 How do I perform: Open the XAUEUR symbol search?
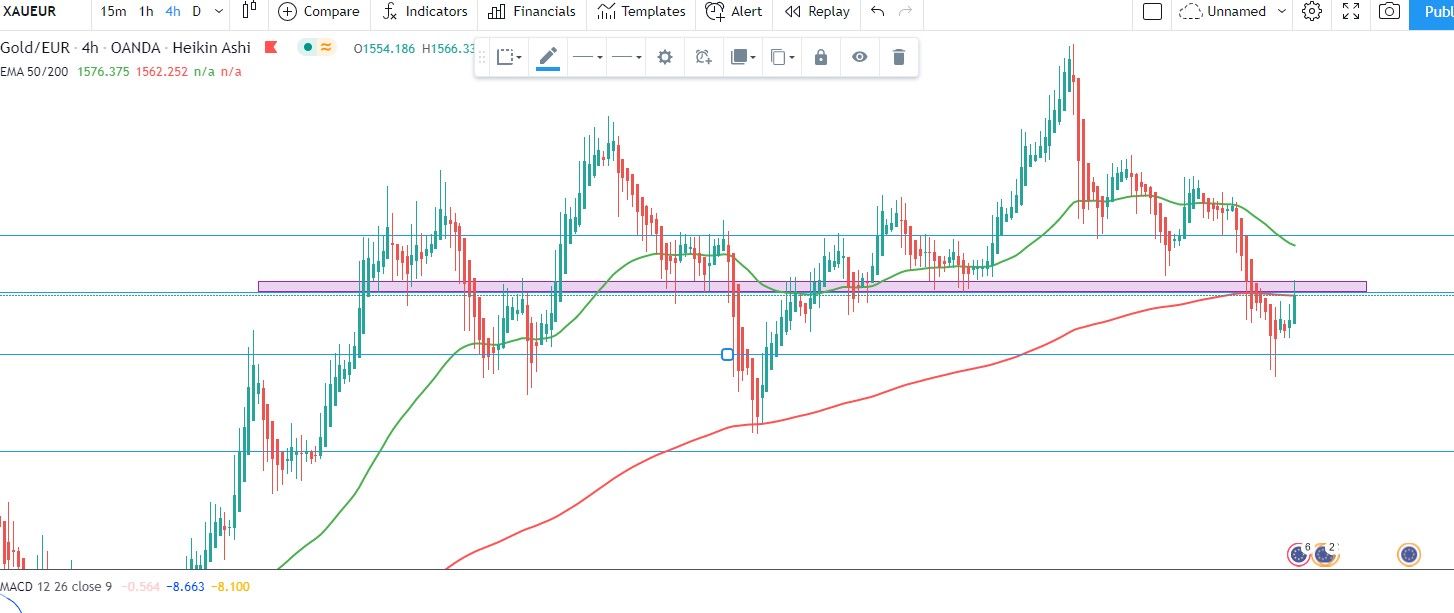(28, 12)
